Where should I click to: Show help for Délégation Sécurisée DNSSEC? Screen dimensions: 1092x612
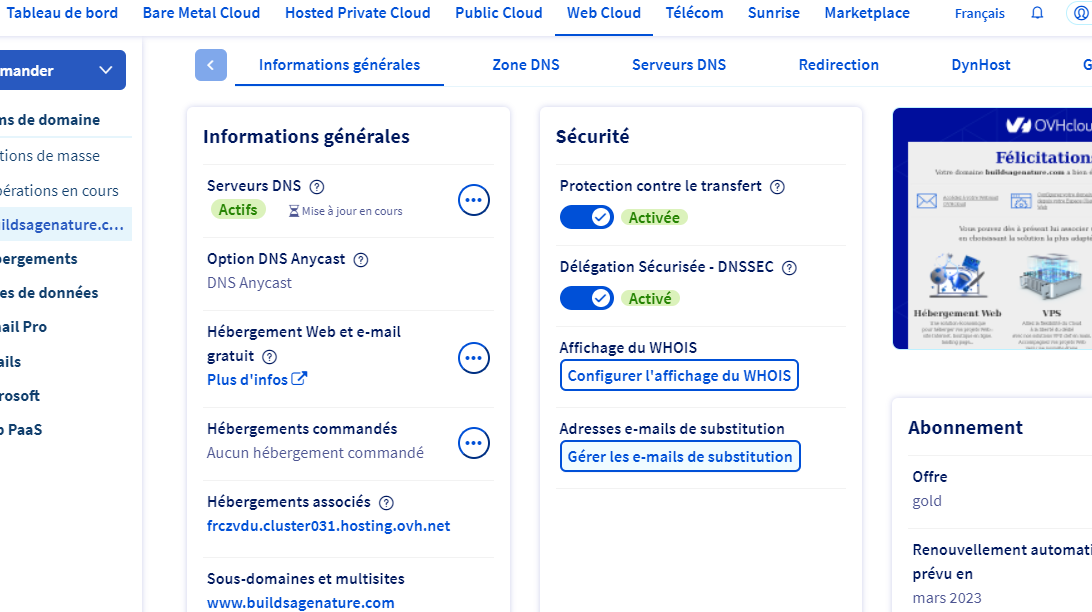(789, 268)
